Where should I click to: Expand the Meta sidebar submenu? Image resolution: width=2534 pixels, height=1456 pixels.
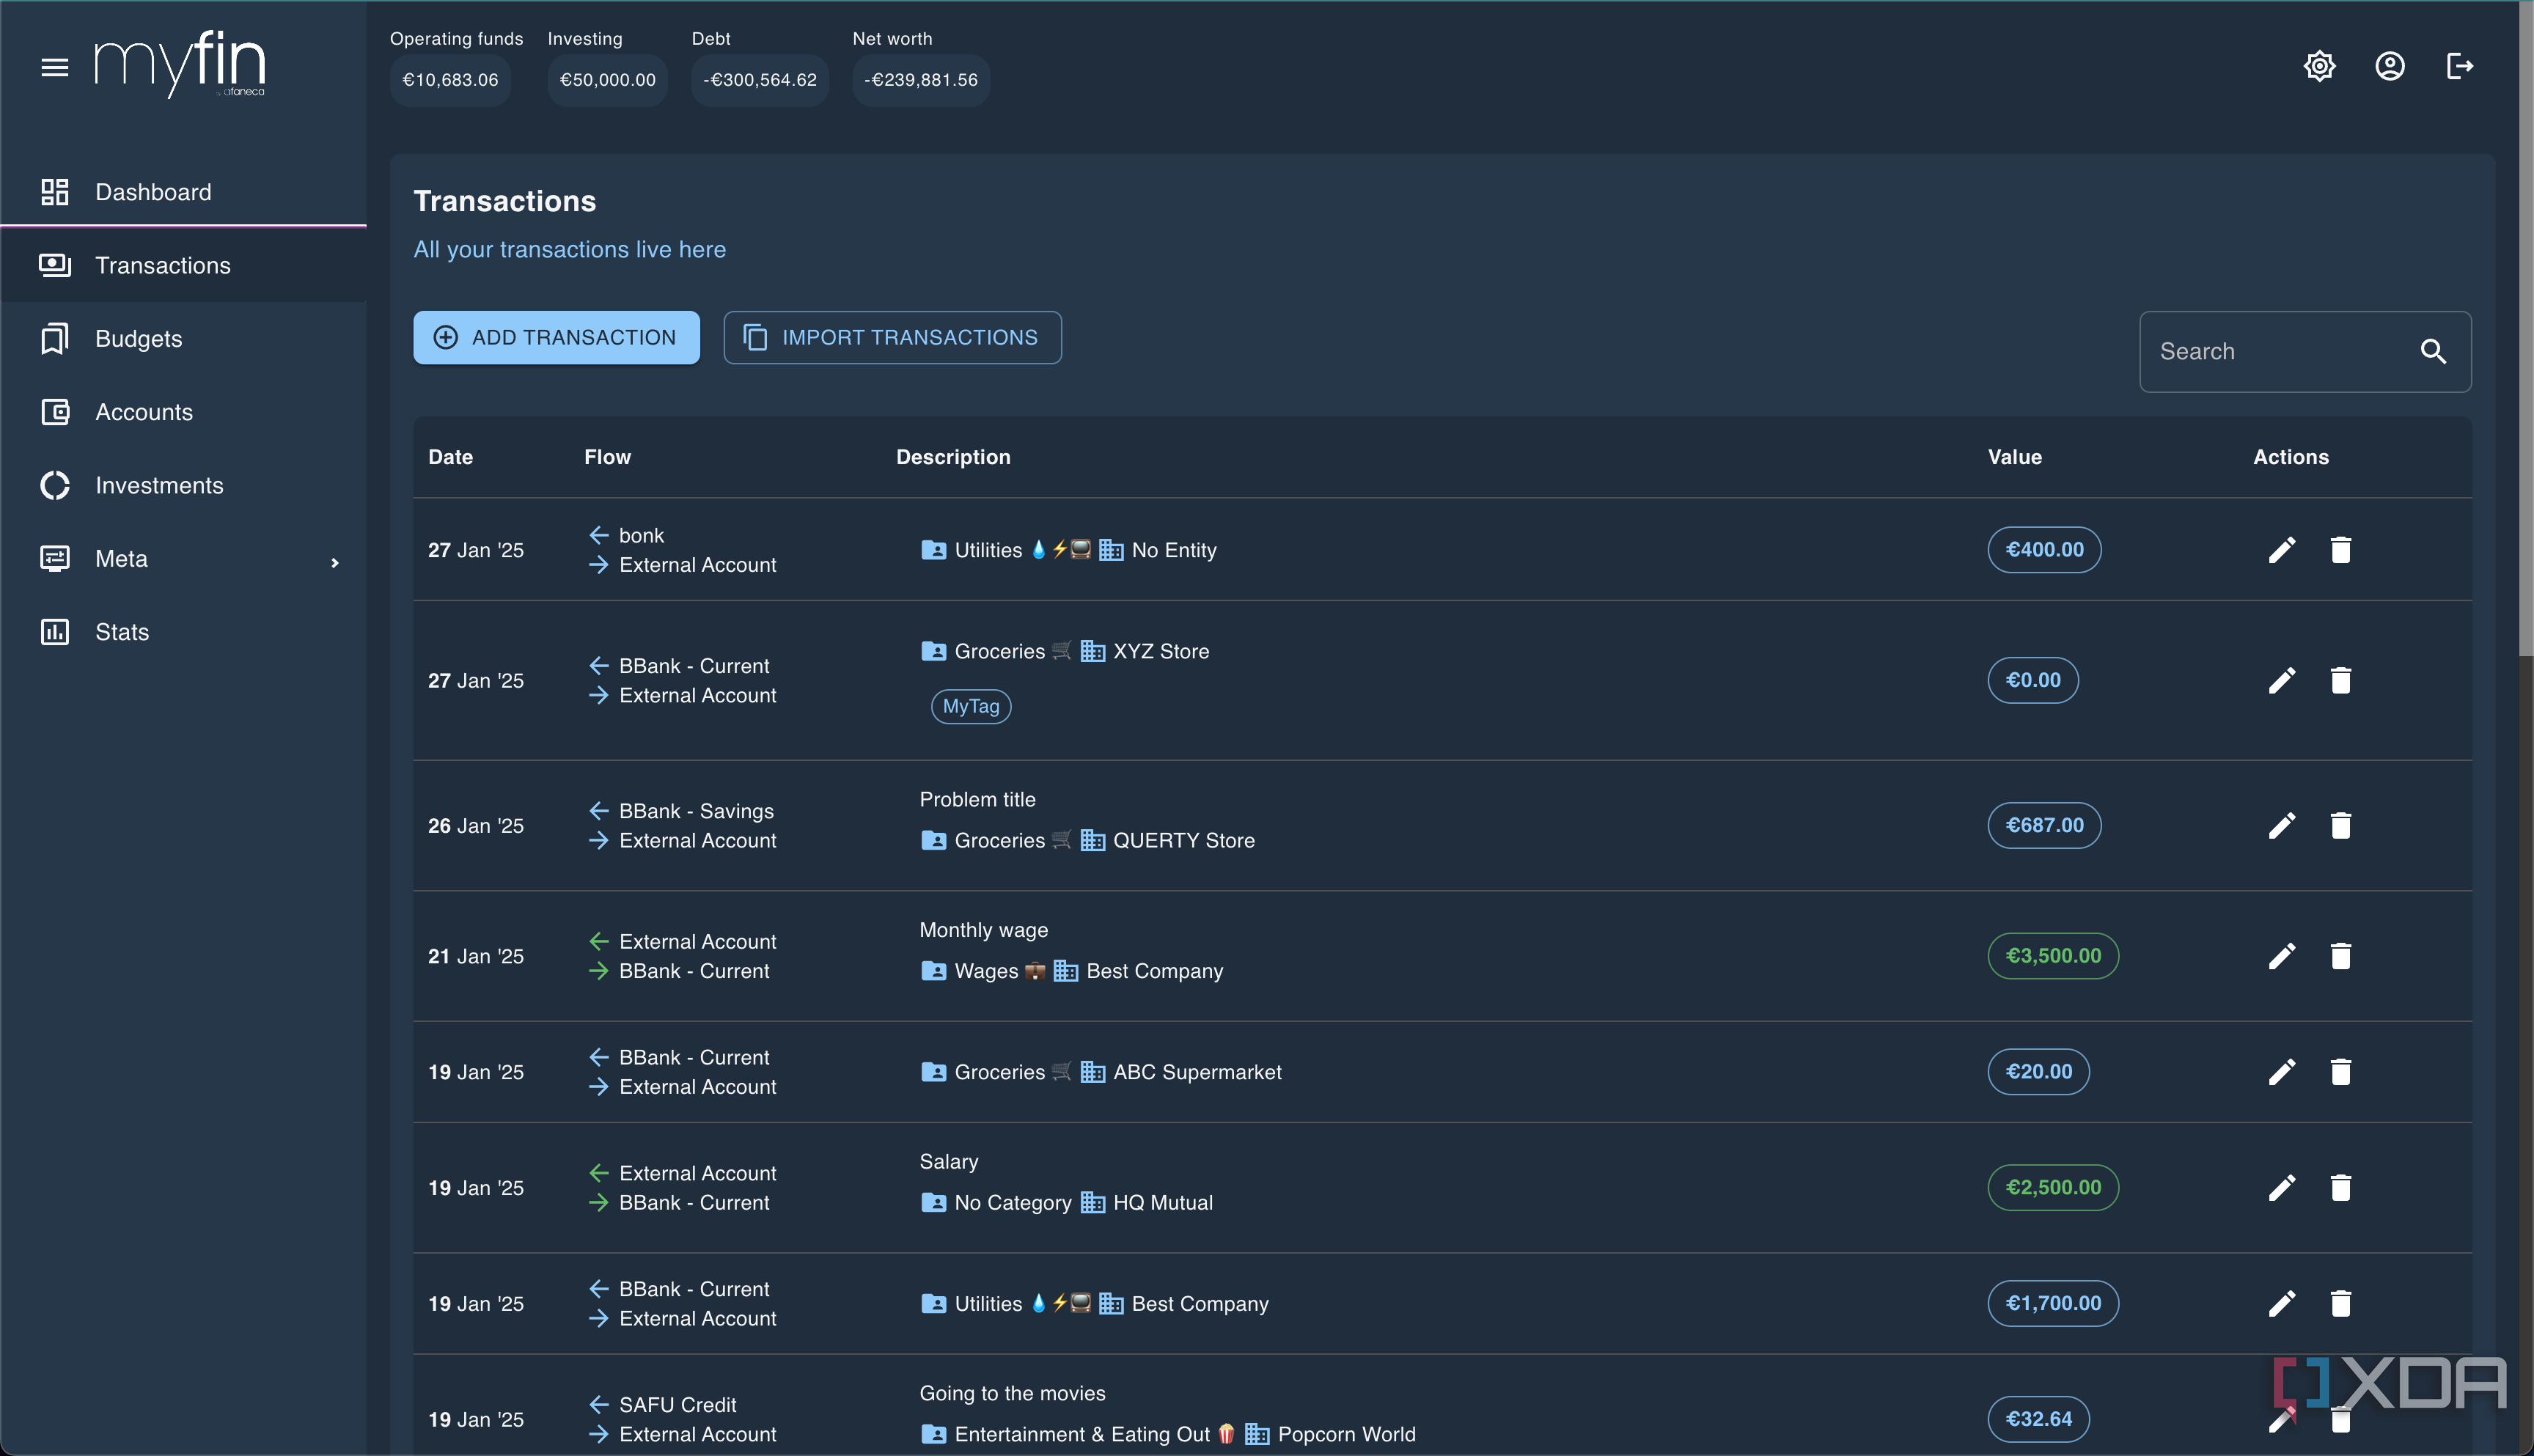[x=334, y=563]
